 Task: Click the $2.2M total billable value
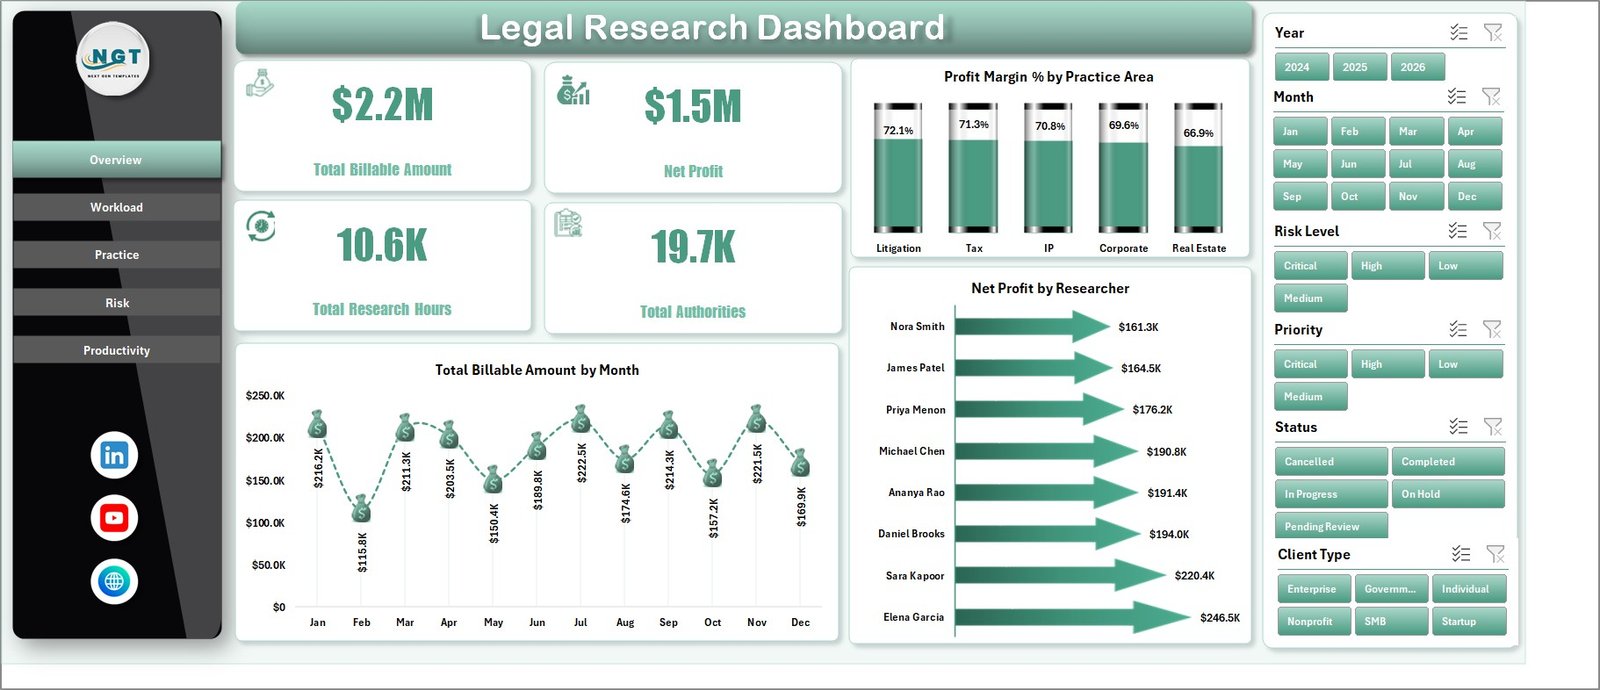click(382, 104)
